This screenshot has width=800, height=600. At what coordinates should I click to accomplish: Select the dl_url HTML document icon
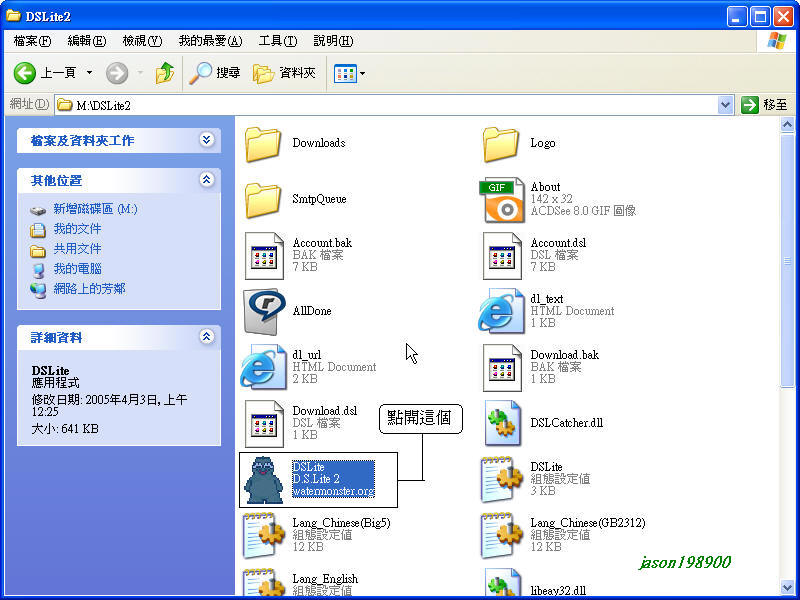pyautogui.click(x=263, y=367)
